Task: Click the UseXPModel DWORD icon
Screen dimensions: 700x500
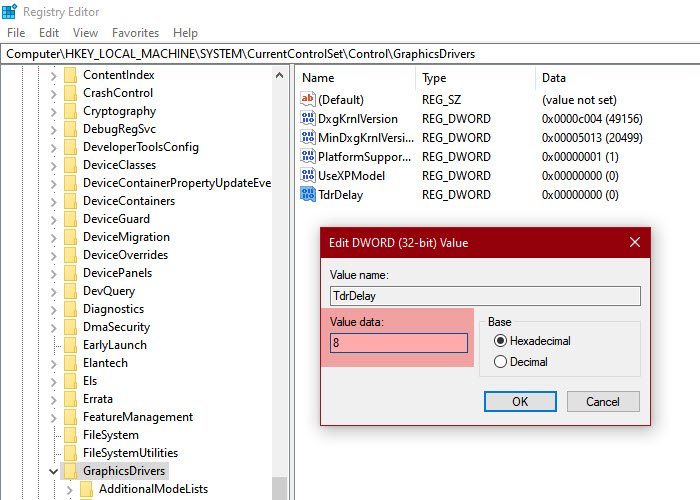Action: click(308, 175)
